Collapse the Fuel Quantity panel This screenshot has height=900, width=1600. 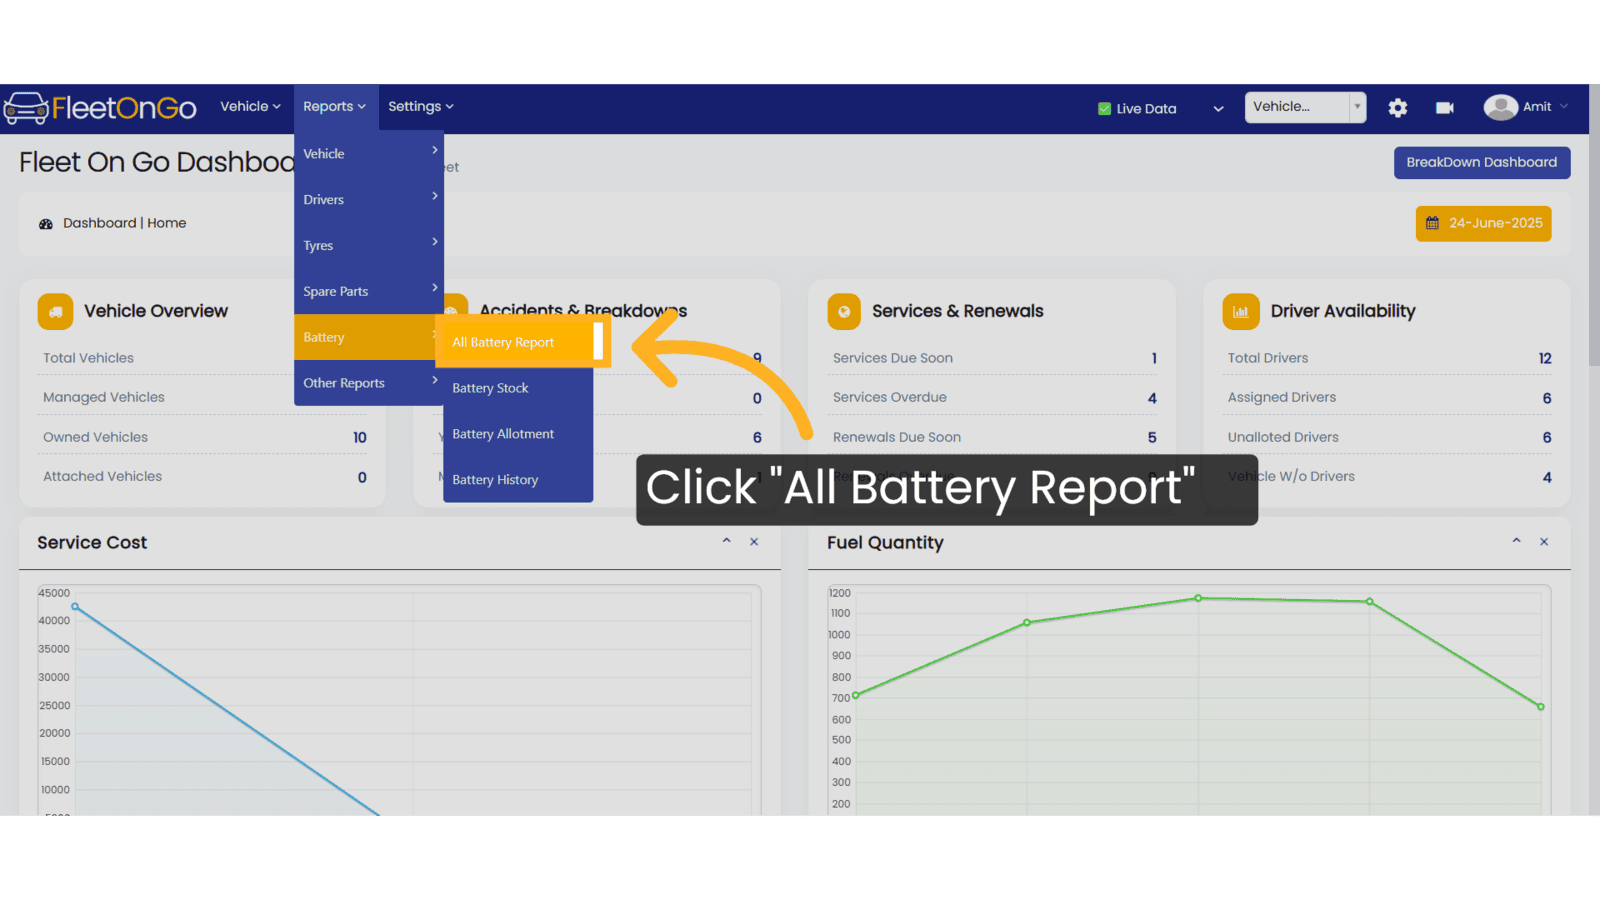click(1516, 541)
